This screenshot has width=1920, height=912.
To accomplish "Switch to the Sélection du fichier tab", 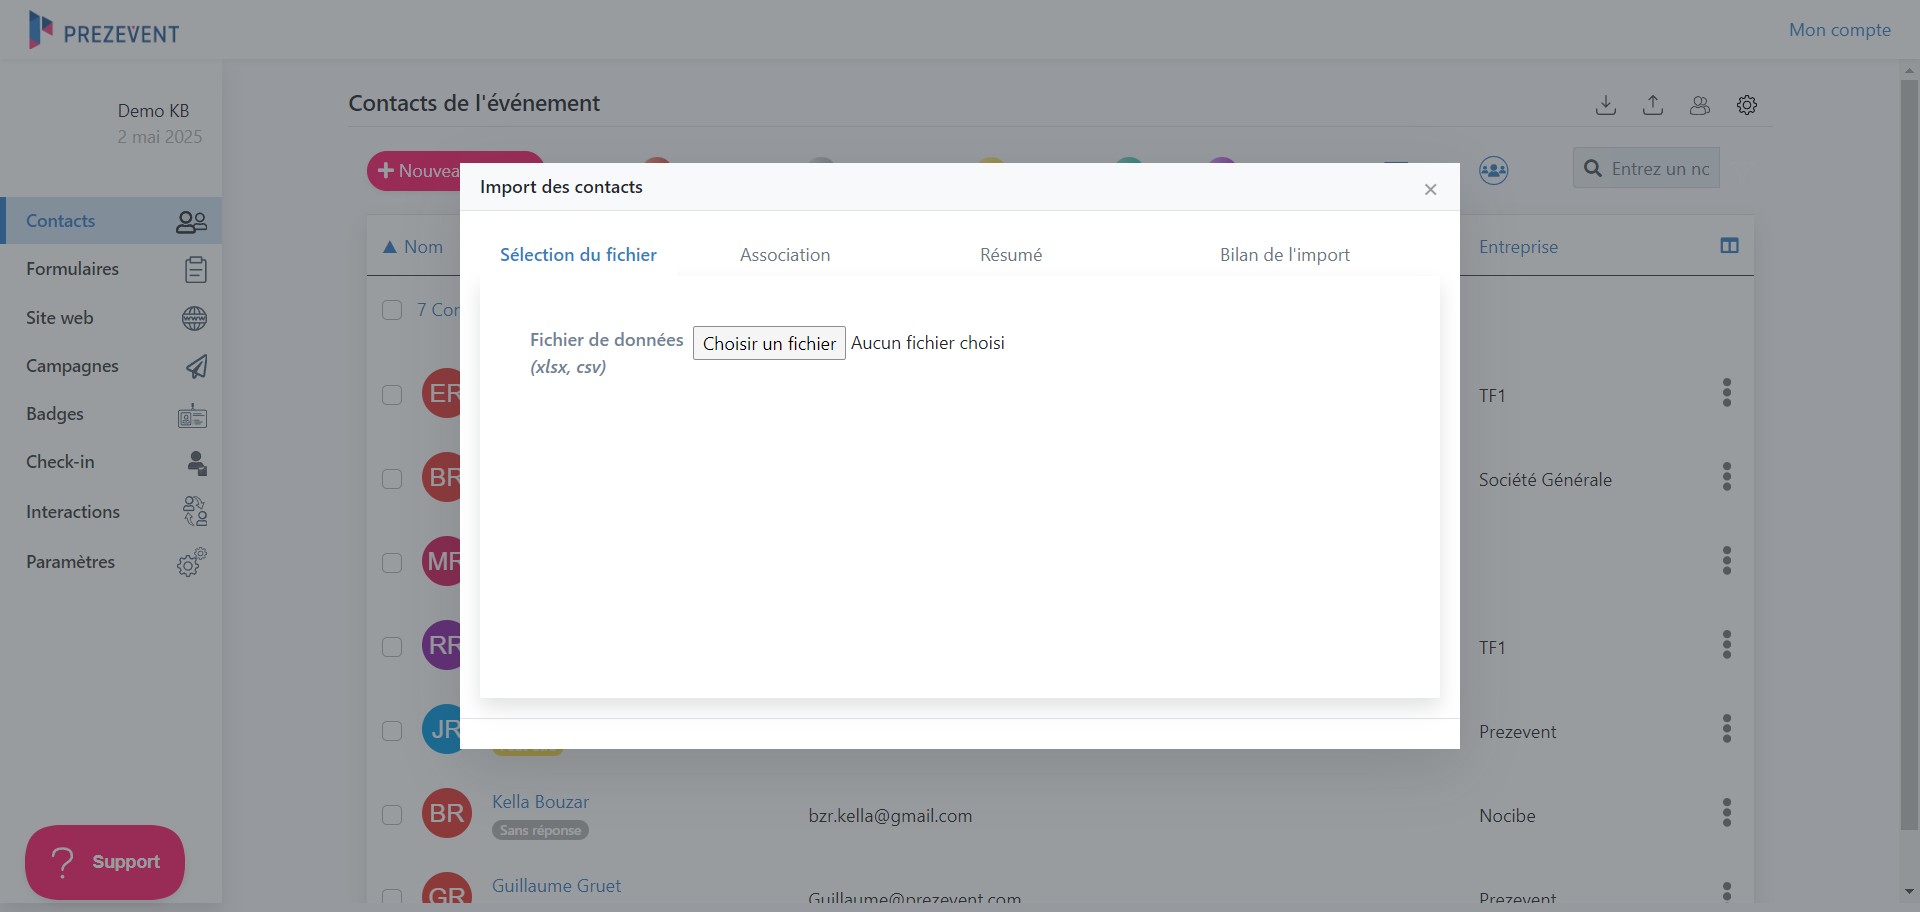I will (578, 255).
